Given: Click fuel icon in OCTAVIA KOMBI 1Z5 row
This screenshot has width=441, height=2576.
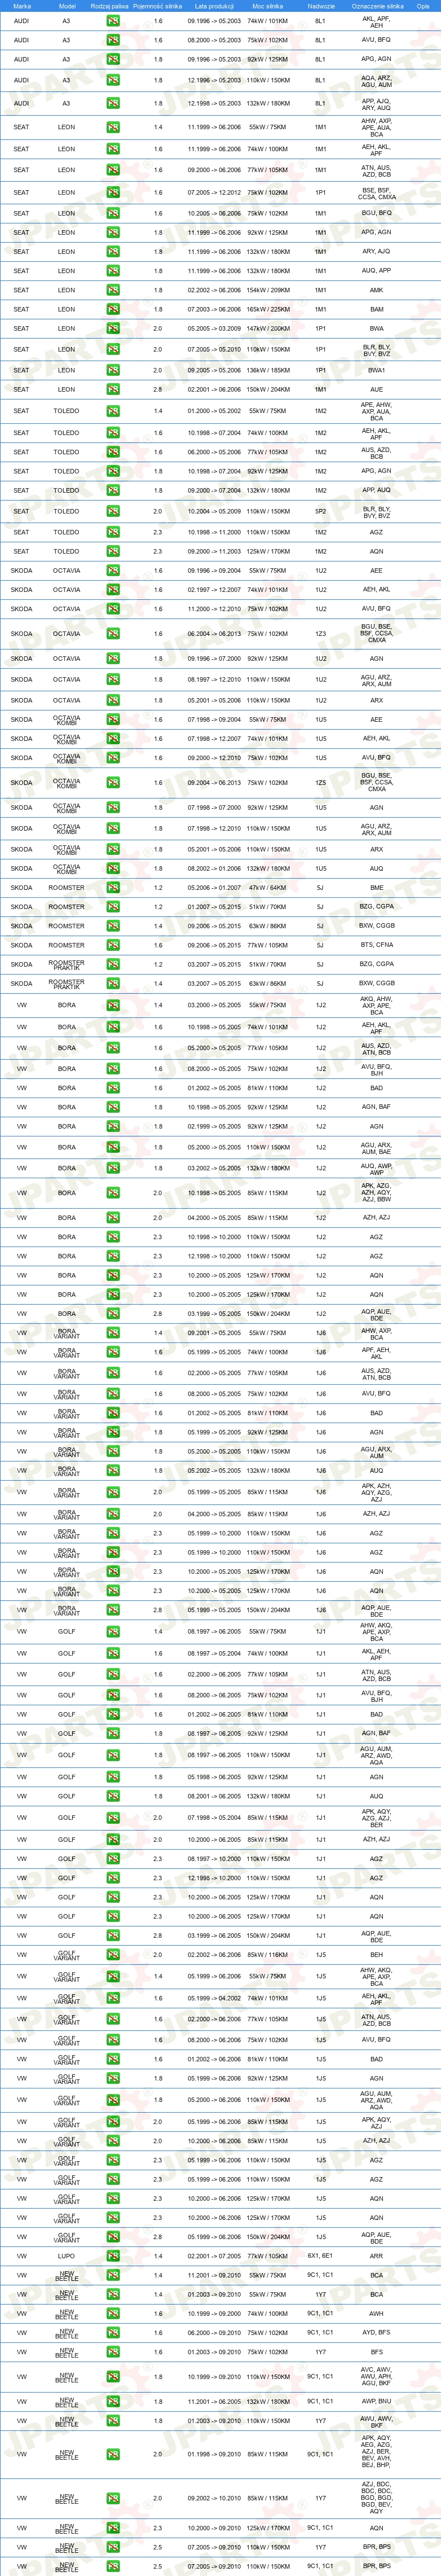Looking at the screenshot, I should pyautogui.click(x=113, y=783).
